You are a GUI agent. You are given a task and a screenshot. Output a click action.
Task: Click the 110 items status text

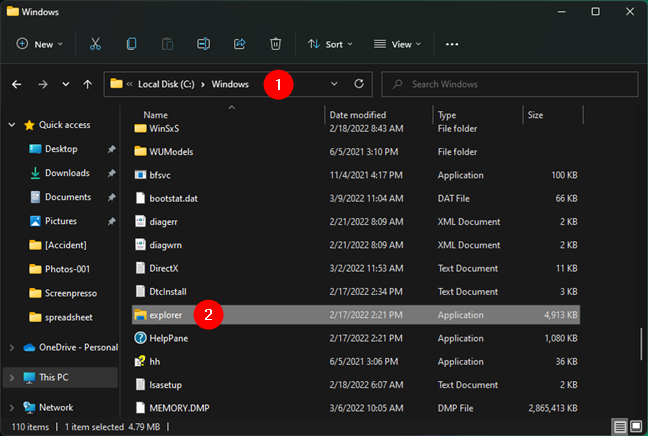click(30, 427)
